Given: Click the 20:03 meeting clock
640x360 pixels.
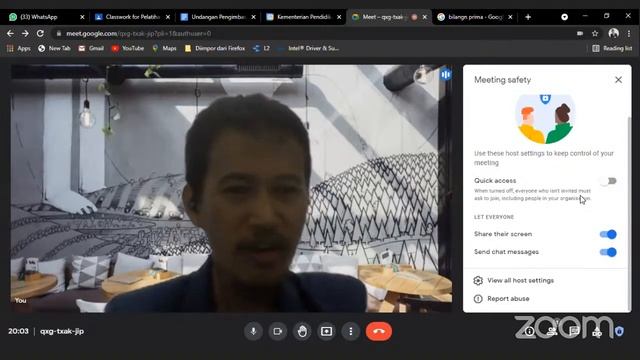Looking at the screenshot, I should pos(18,331).
